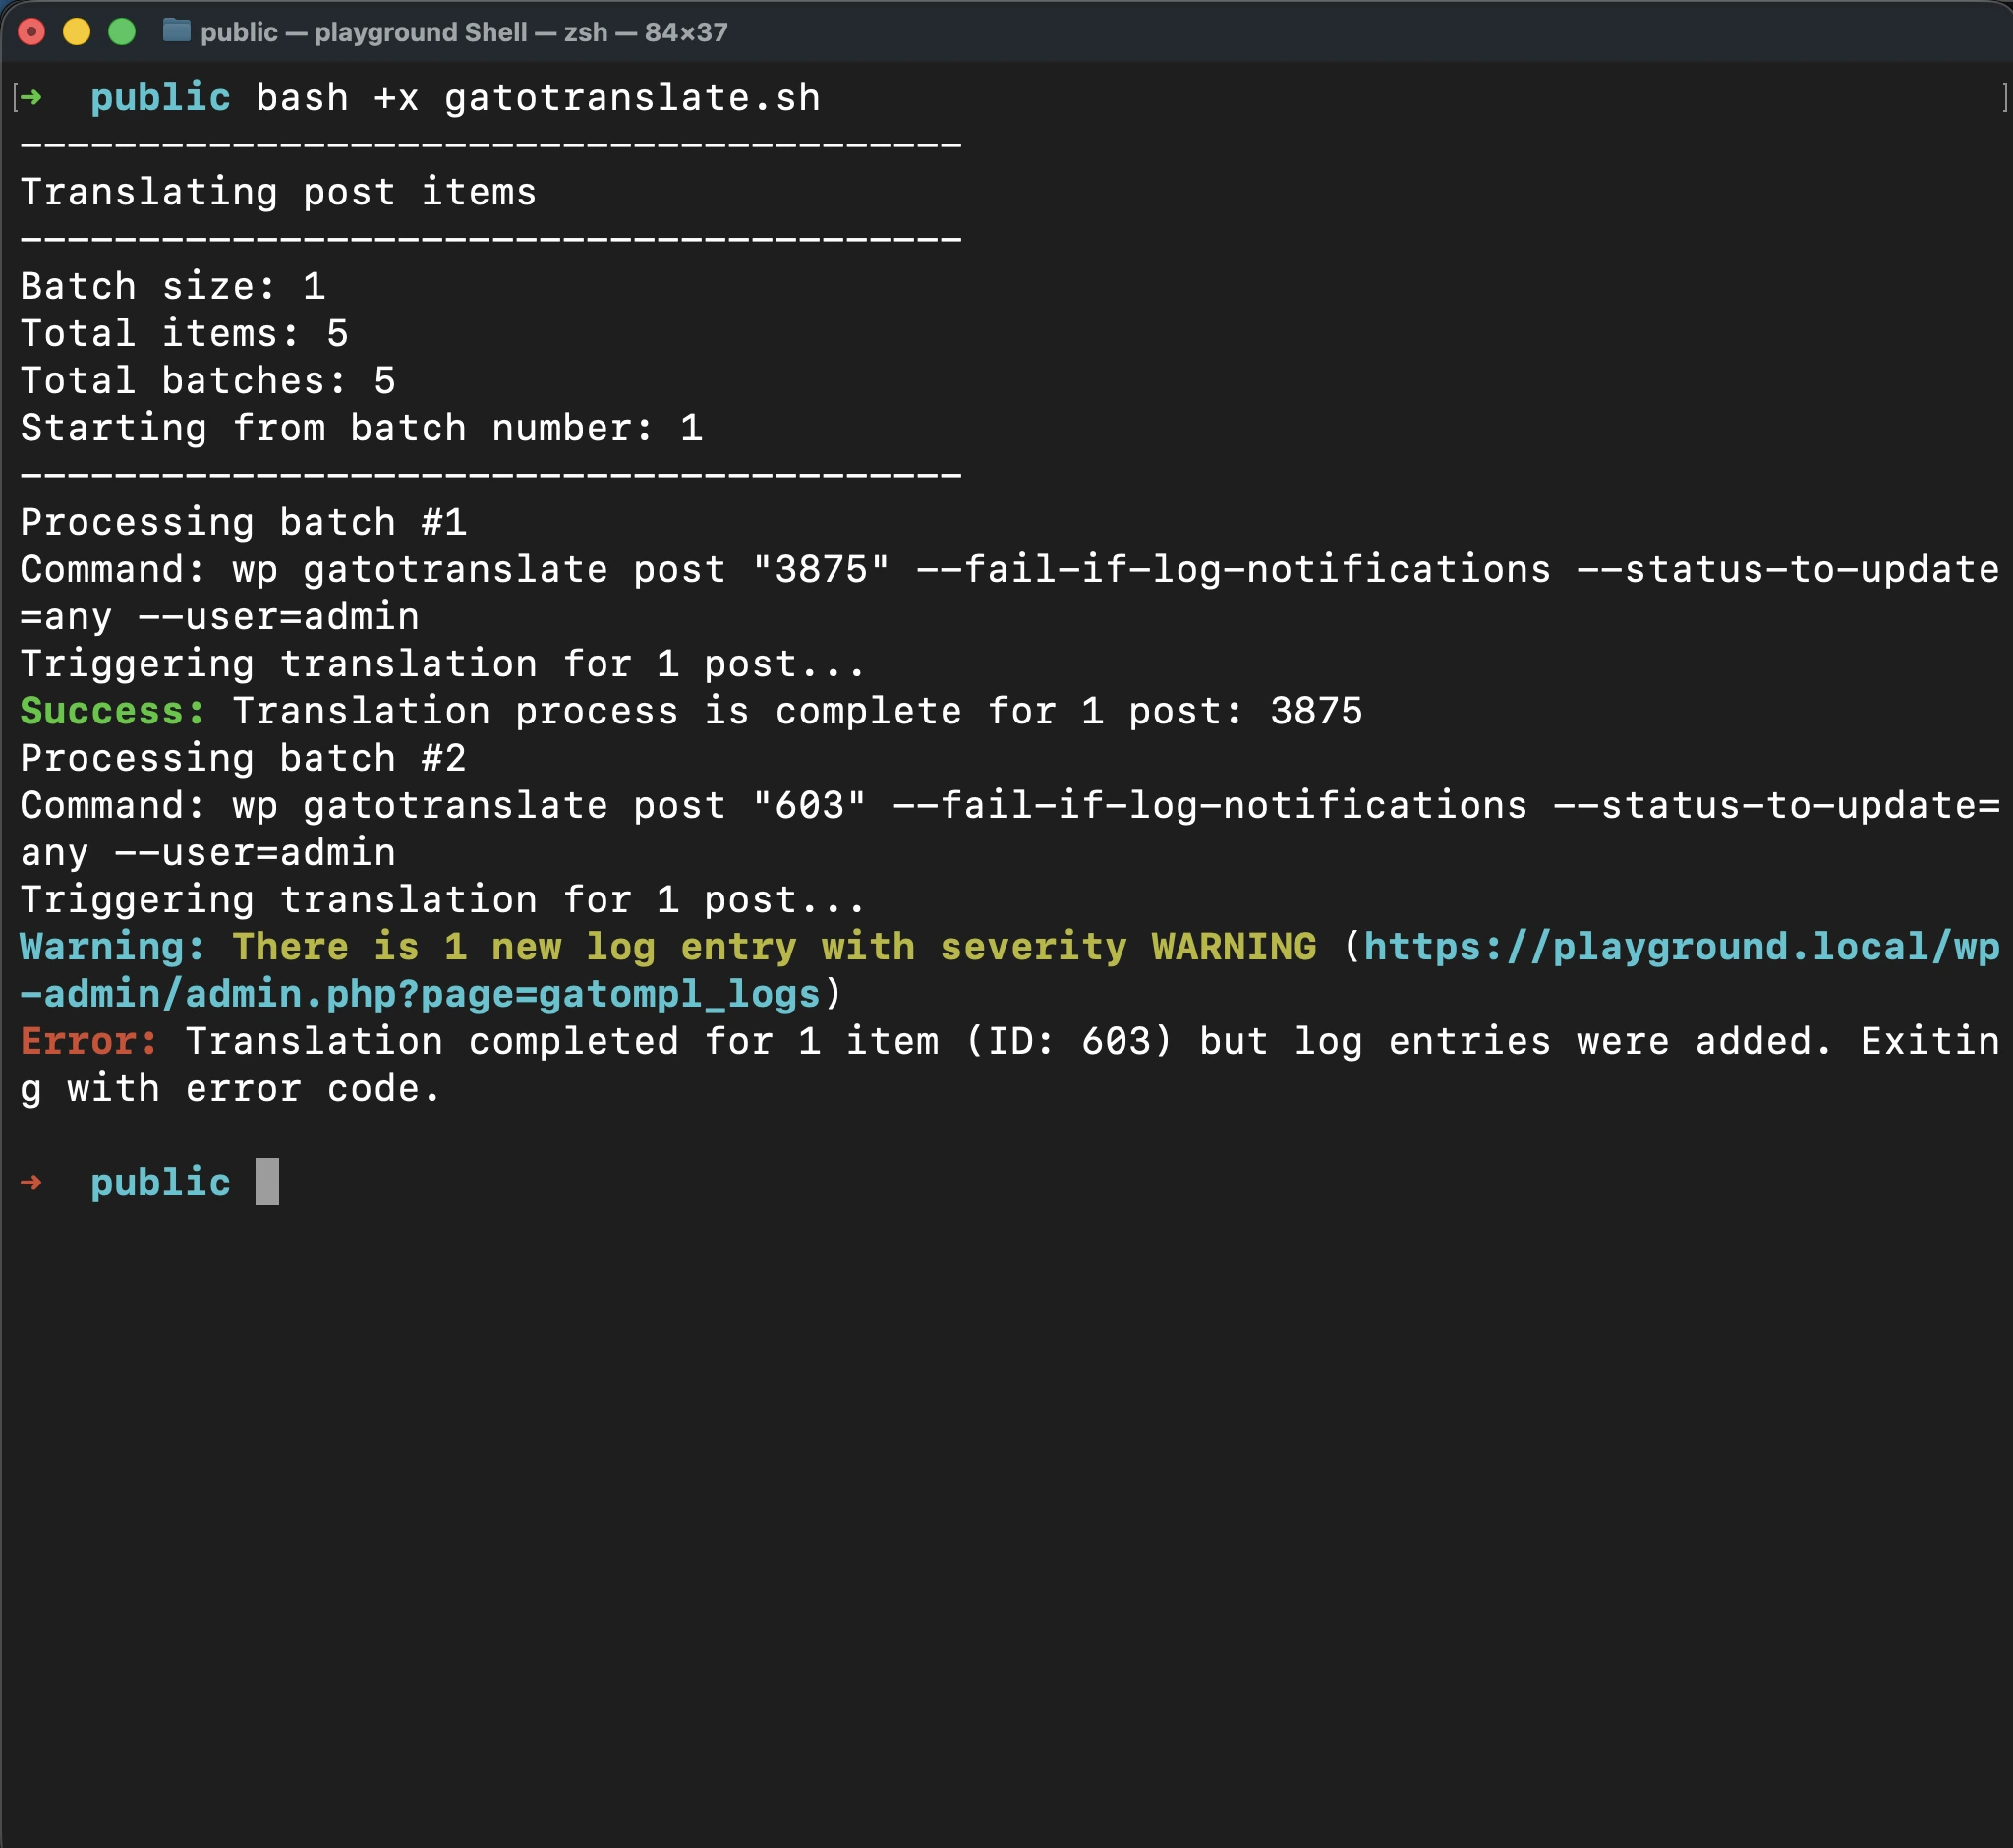Click the green full-screen button
This screenshot has height=1848, width=2013.
pos(121,31)
